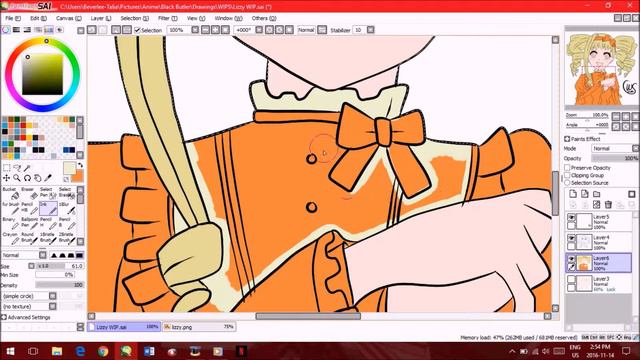Select the rectangular Selection tool

tap(7, 168)
